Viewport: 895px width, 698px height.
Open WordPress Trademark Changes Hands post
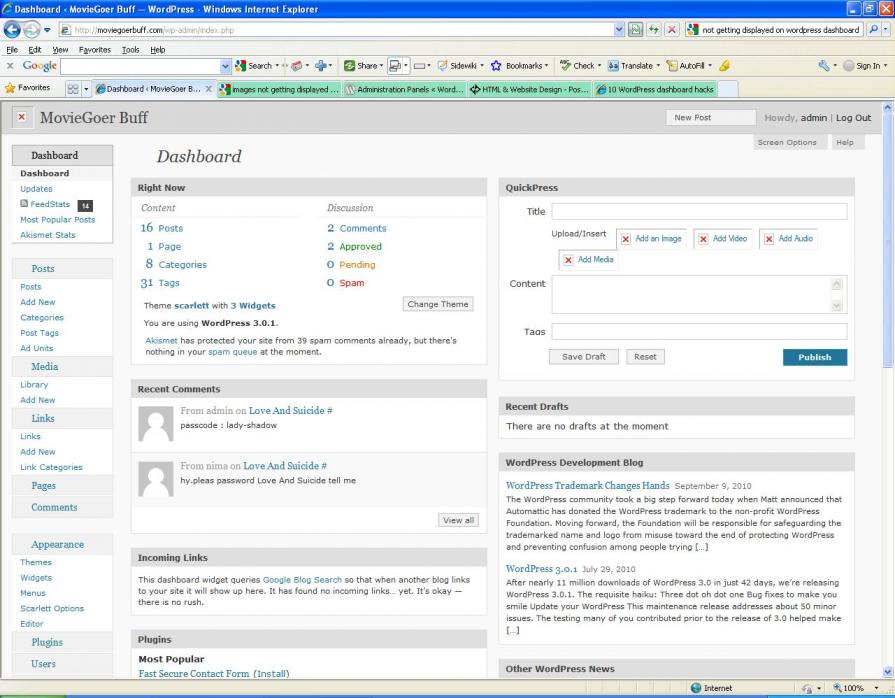click(587, 486)
